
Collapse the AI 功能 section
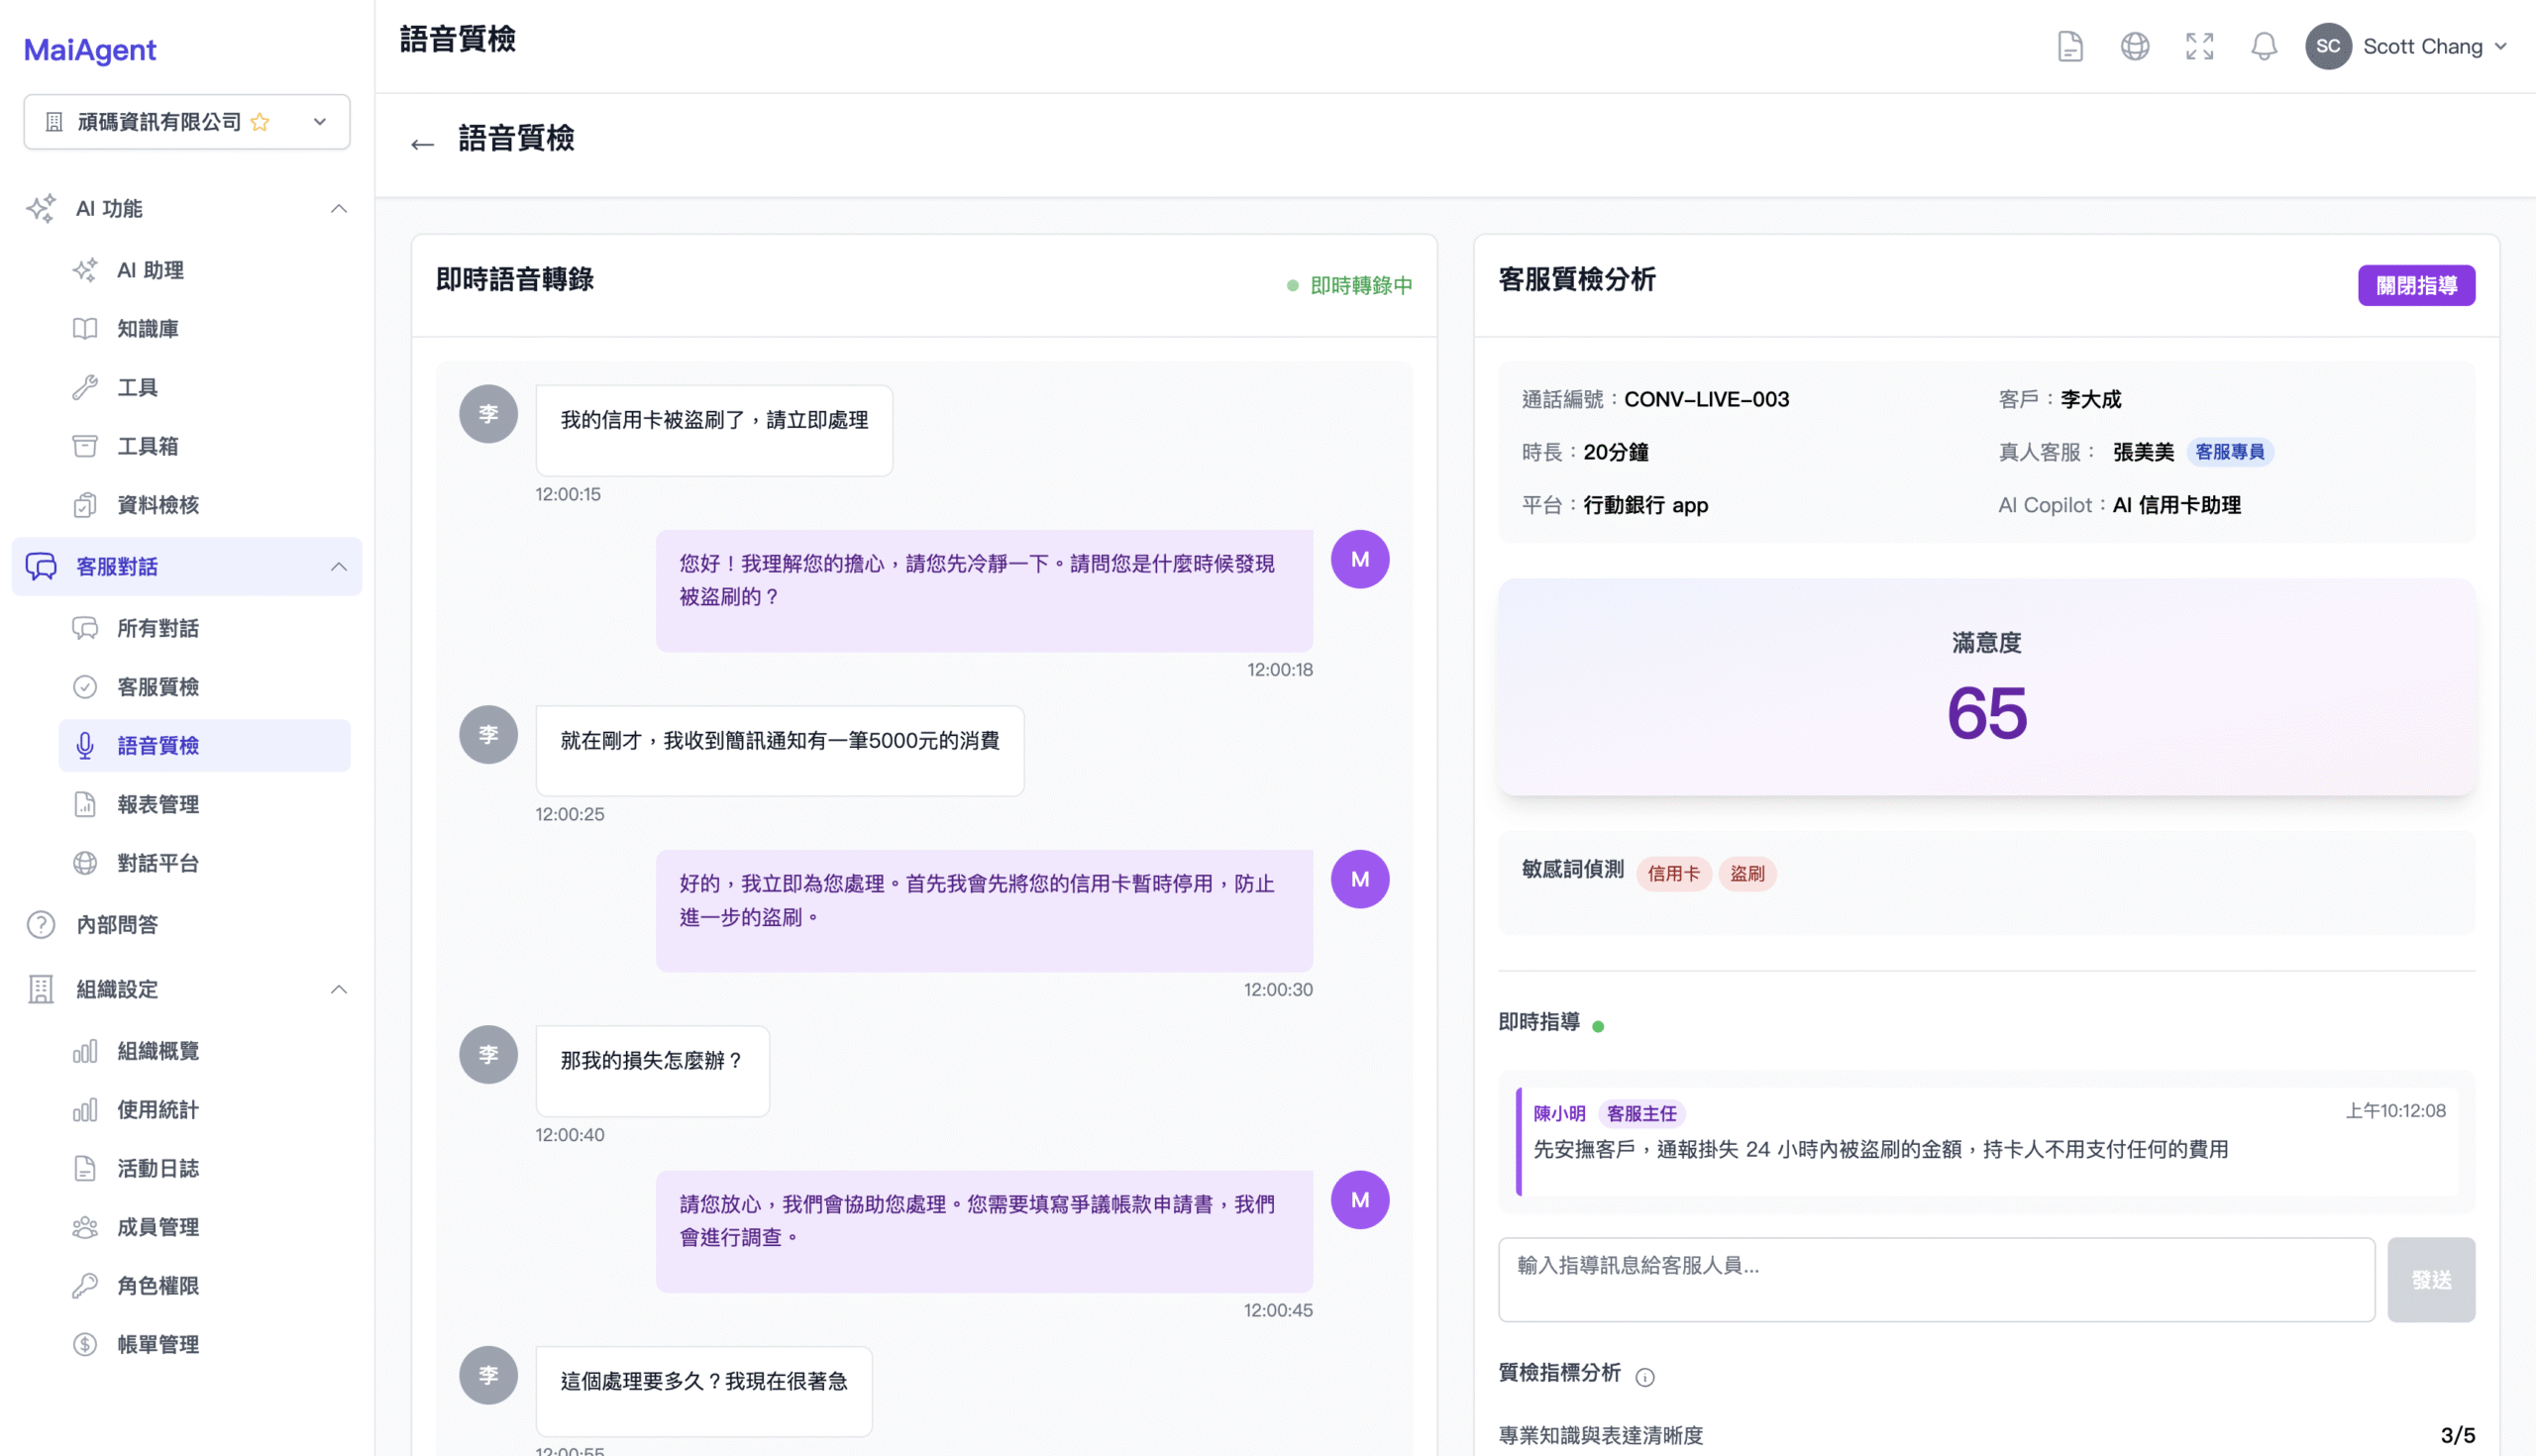point(339,208)
